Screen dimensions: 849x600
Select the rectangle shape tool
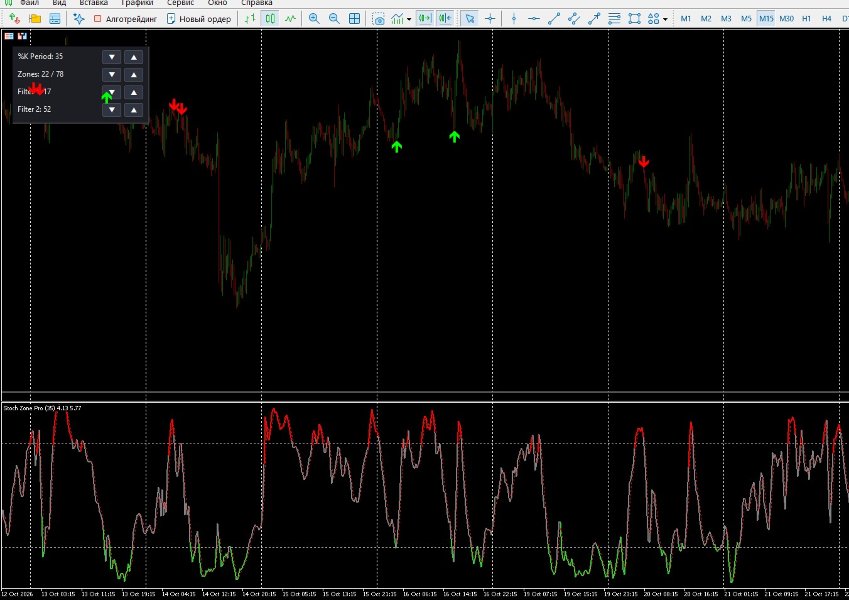click(634, 19)
